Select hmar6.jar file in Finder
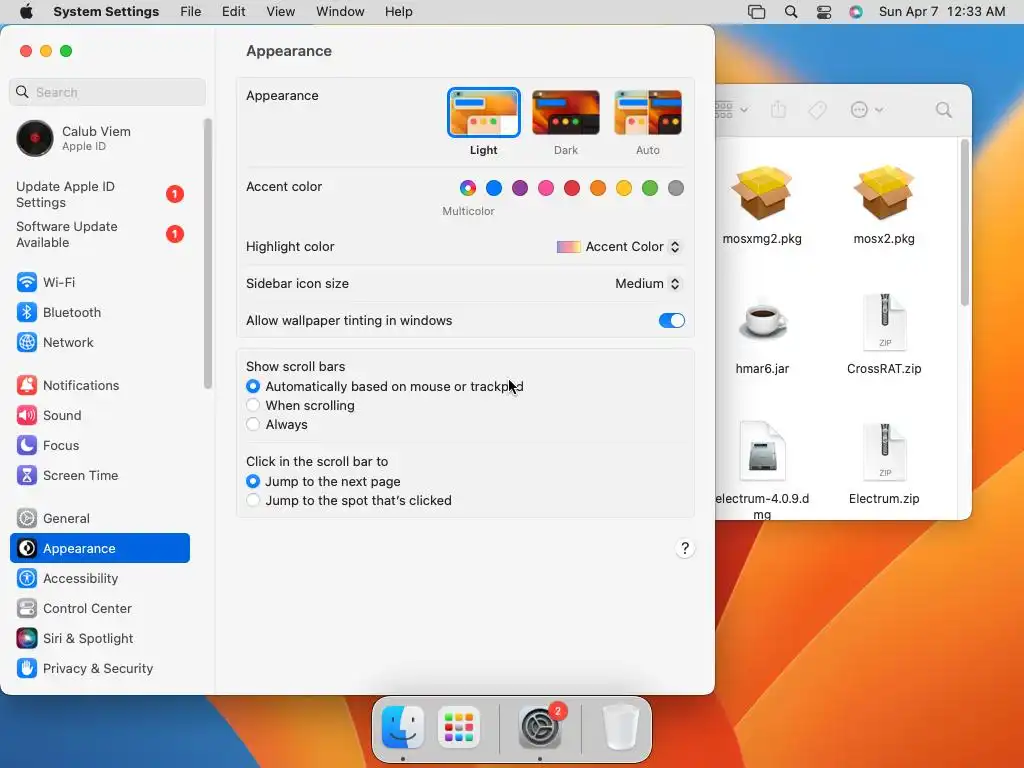The image size is (1024, 768). [x=762, y=335]
